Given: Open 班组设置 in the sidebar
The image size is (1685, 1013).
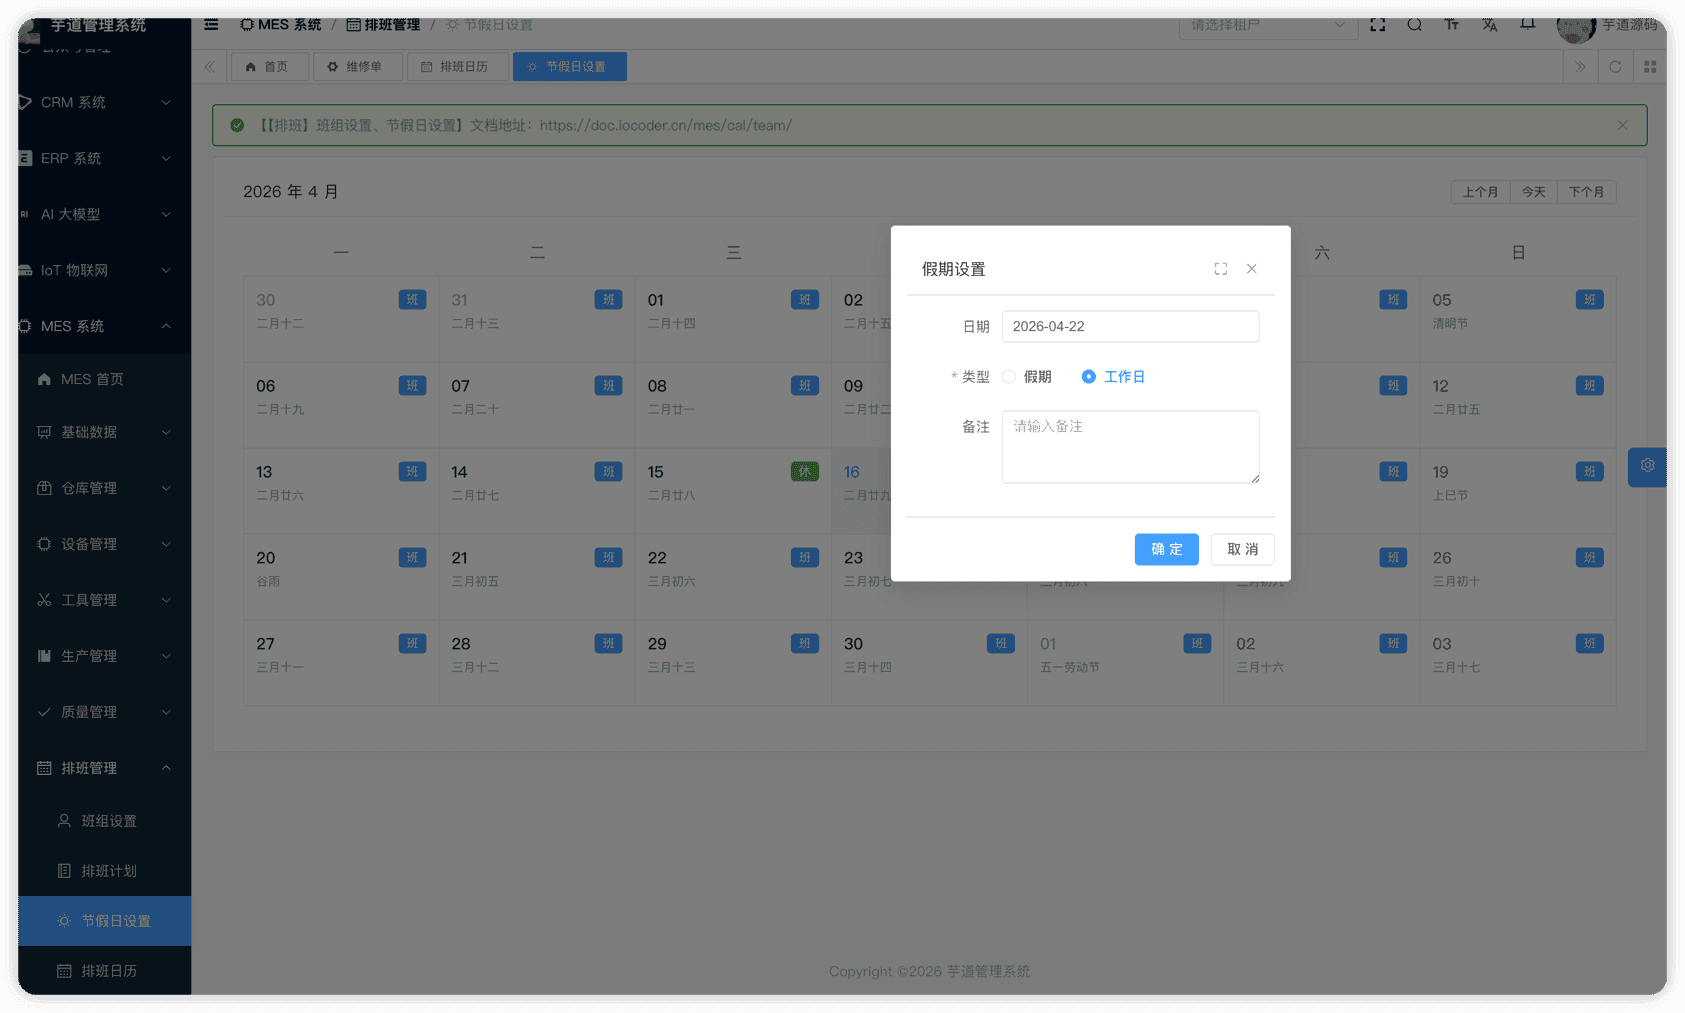Looking at the screenshot, I should click(108, 821).
